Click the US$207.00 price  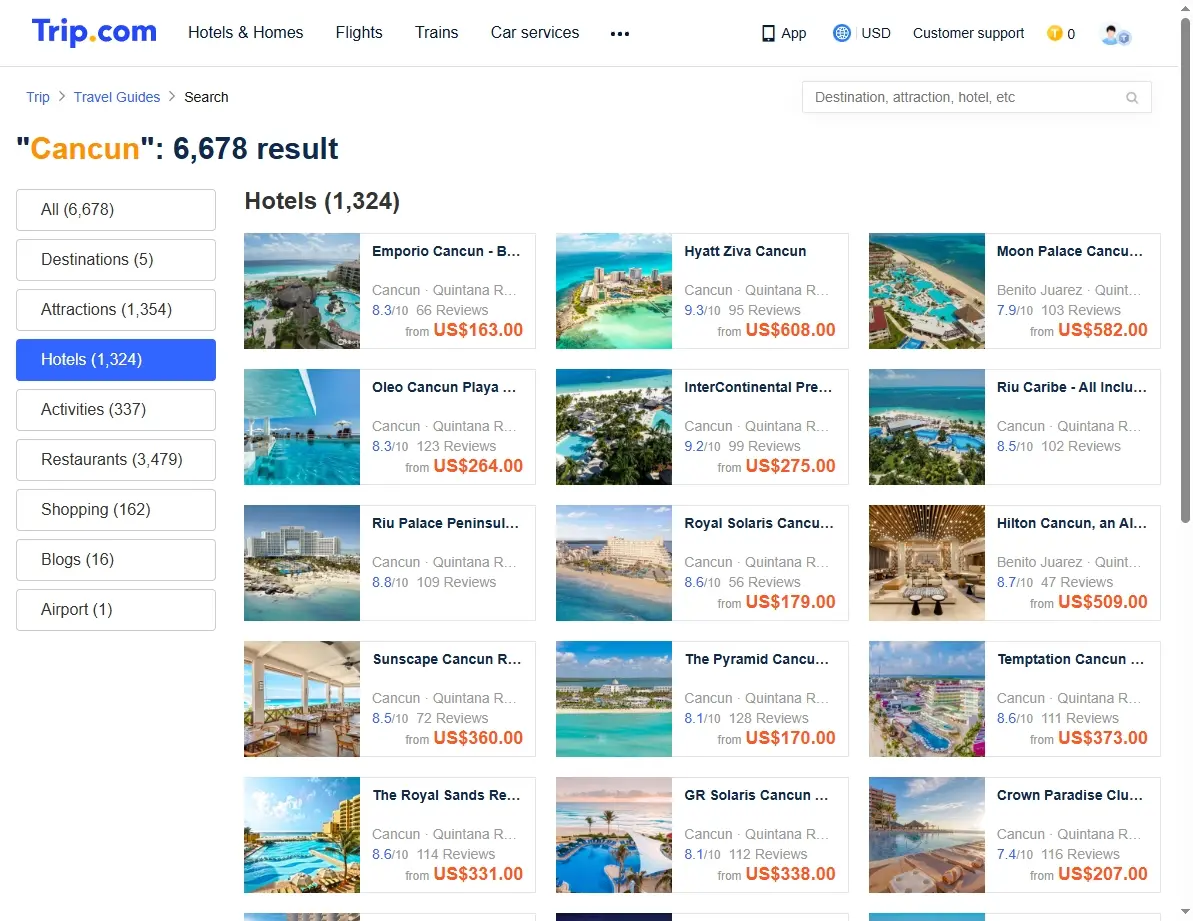coord(1102,875)
